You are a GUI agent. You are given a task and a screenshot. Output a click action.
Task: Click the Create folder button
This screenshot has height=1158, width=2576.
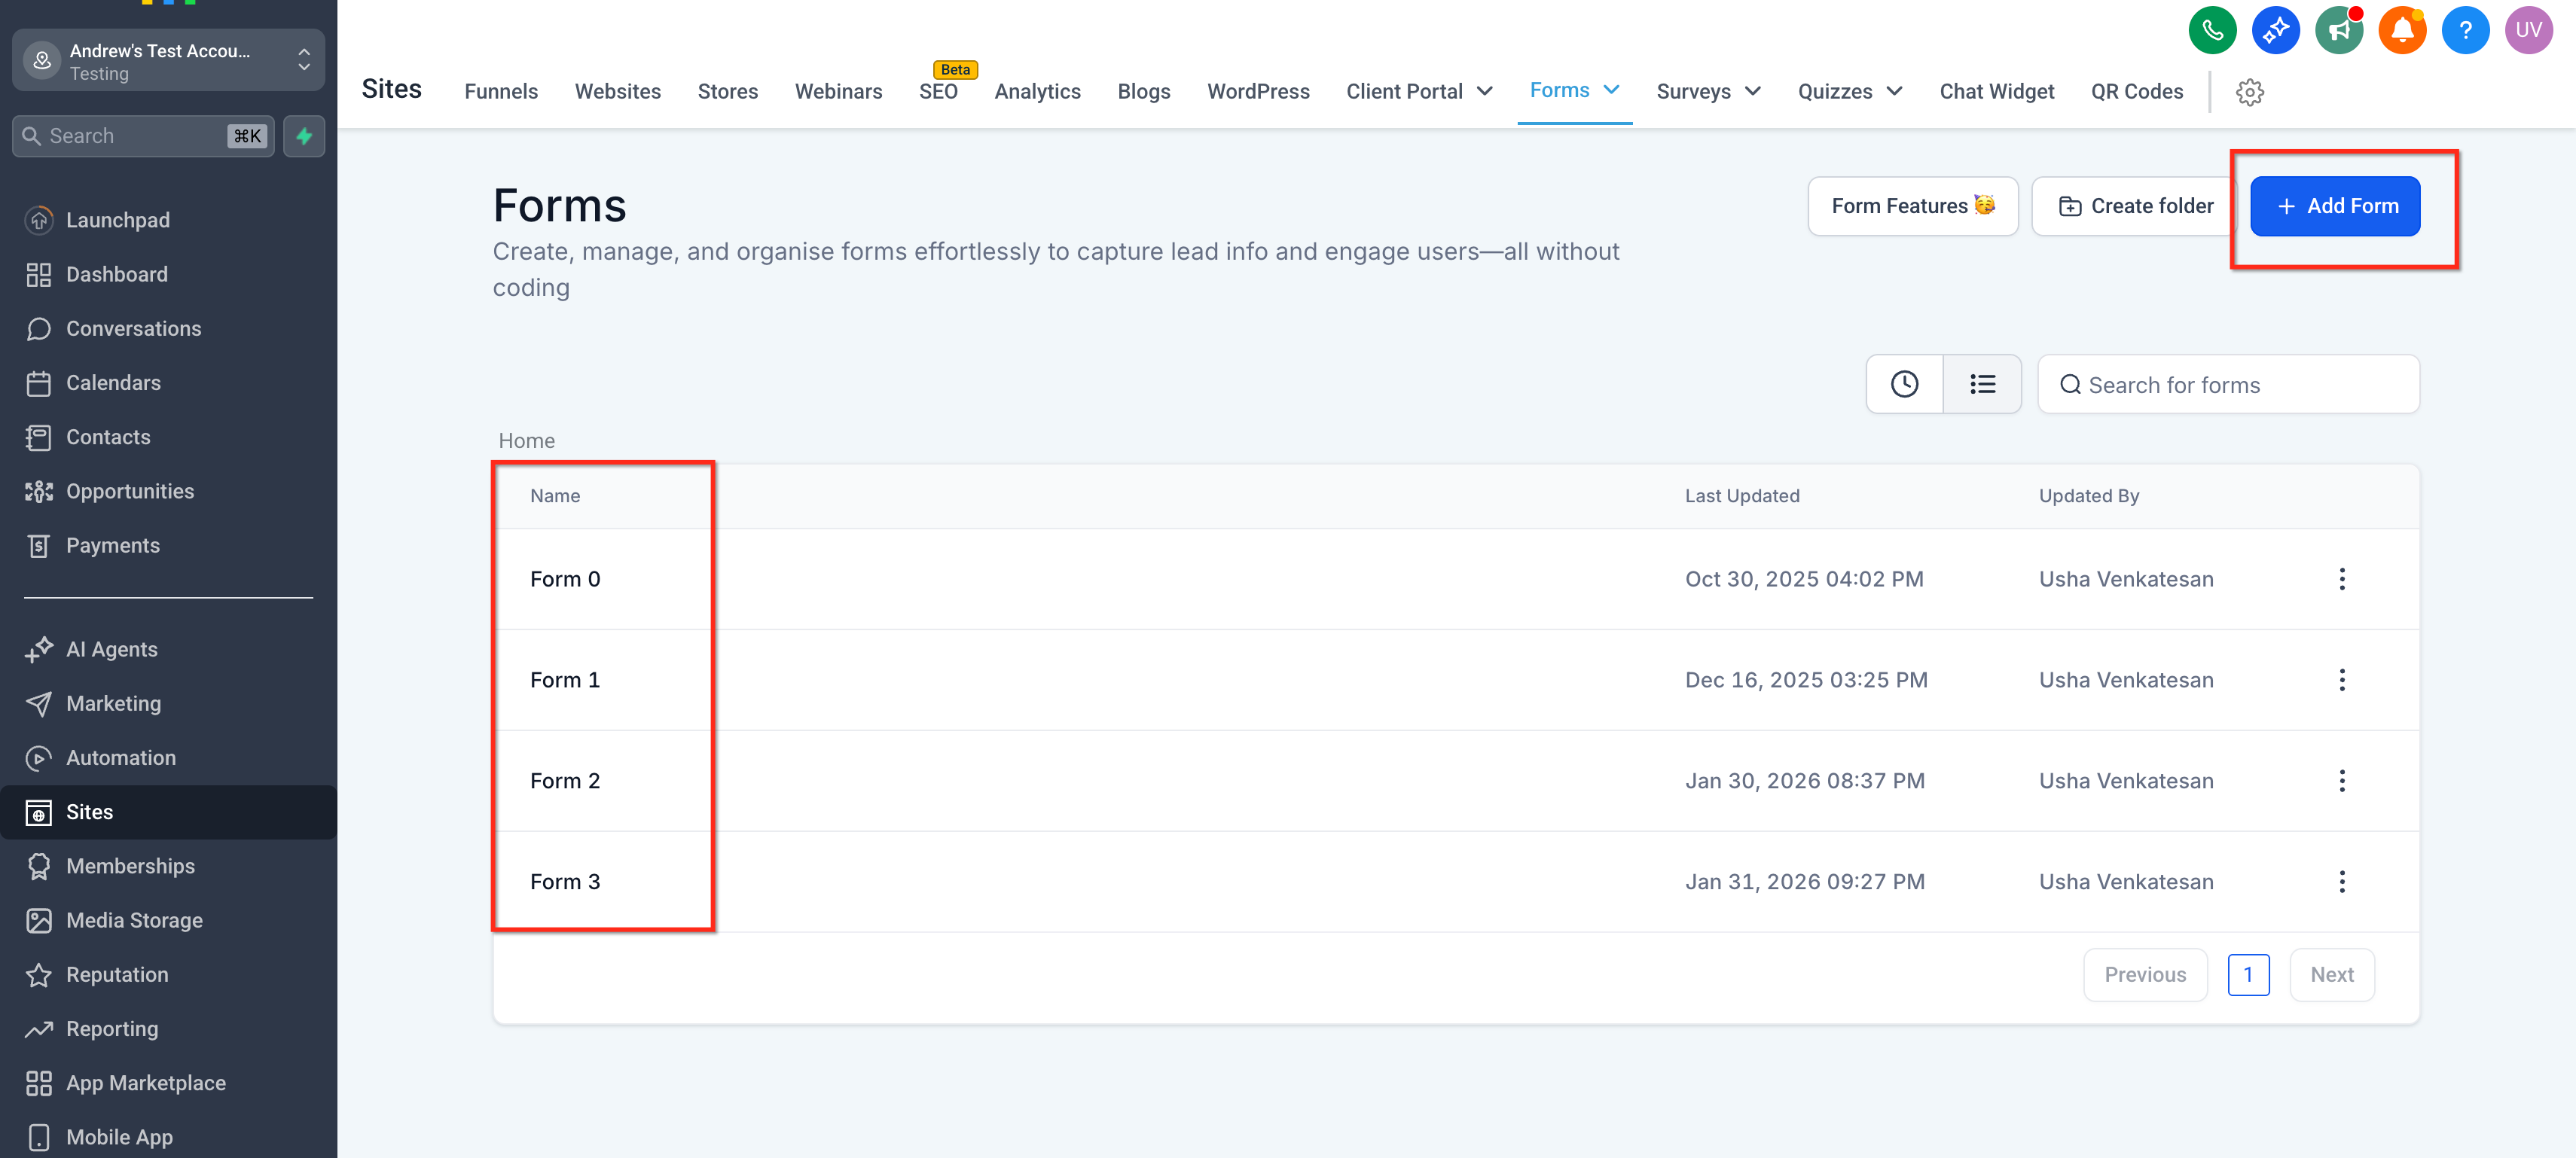[2135, 206]
